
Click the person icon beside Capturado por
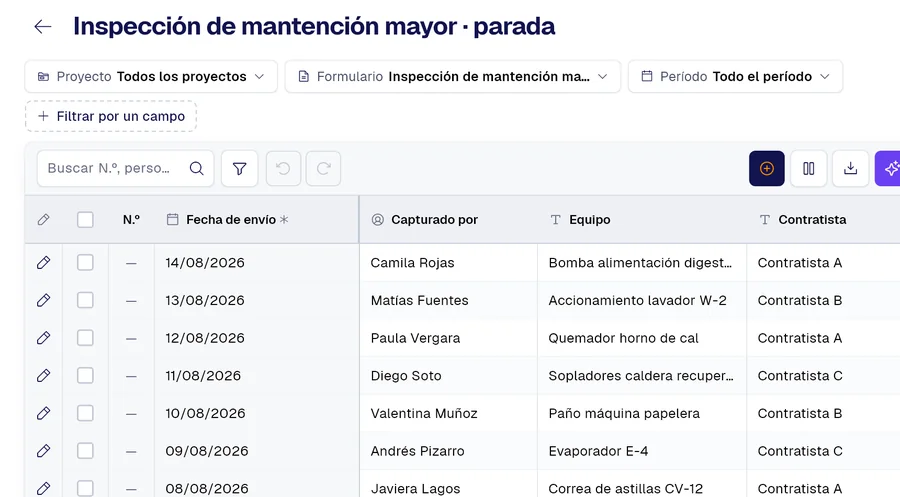[377, 220]
